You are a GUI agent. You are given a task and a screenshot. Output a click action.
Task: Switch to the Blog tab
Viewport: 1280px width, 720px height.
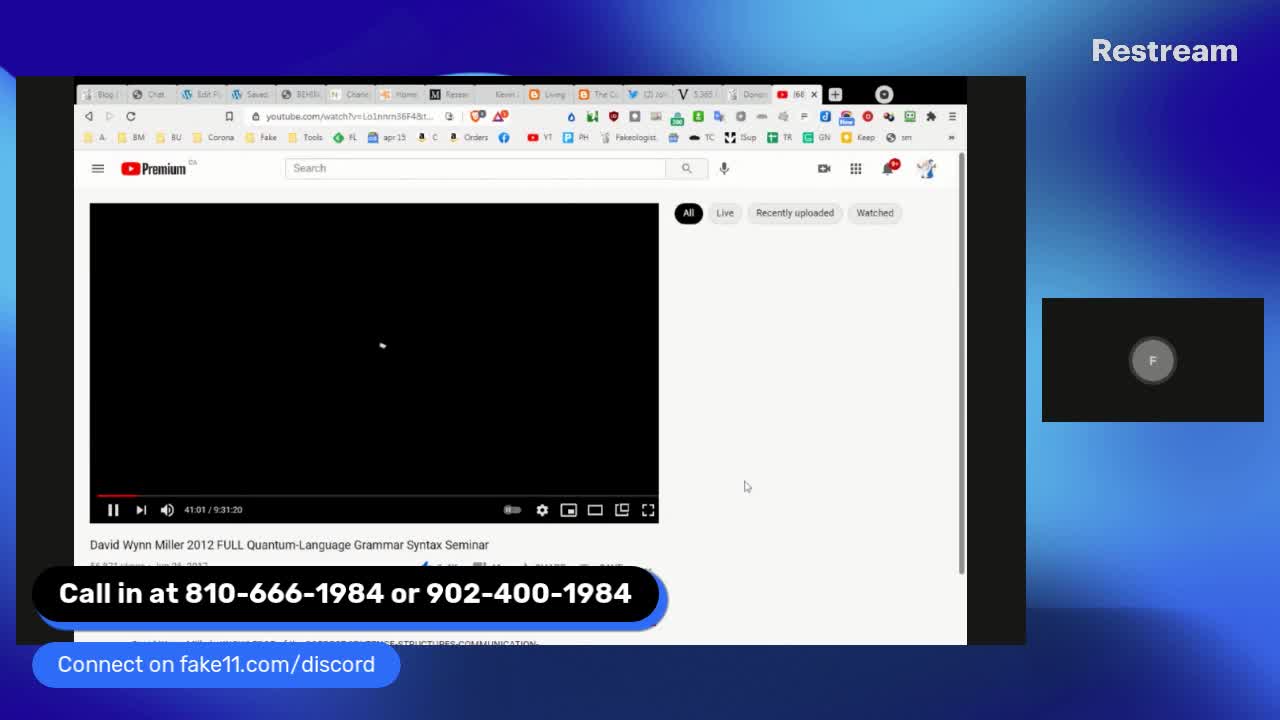100,94
